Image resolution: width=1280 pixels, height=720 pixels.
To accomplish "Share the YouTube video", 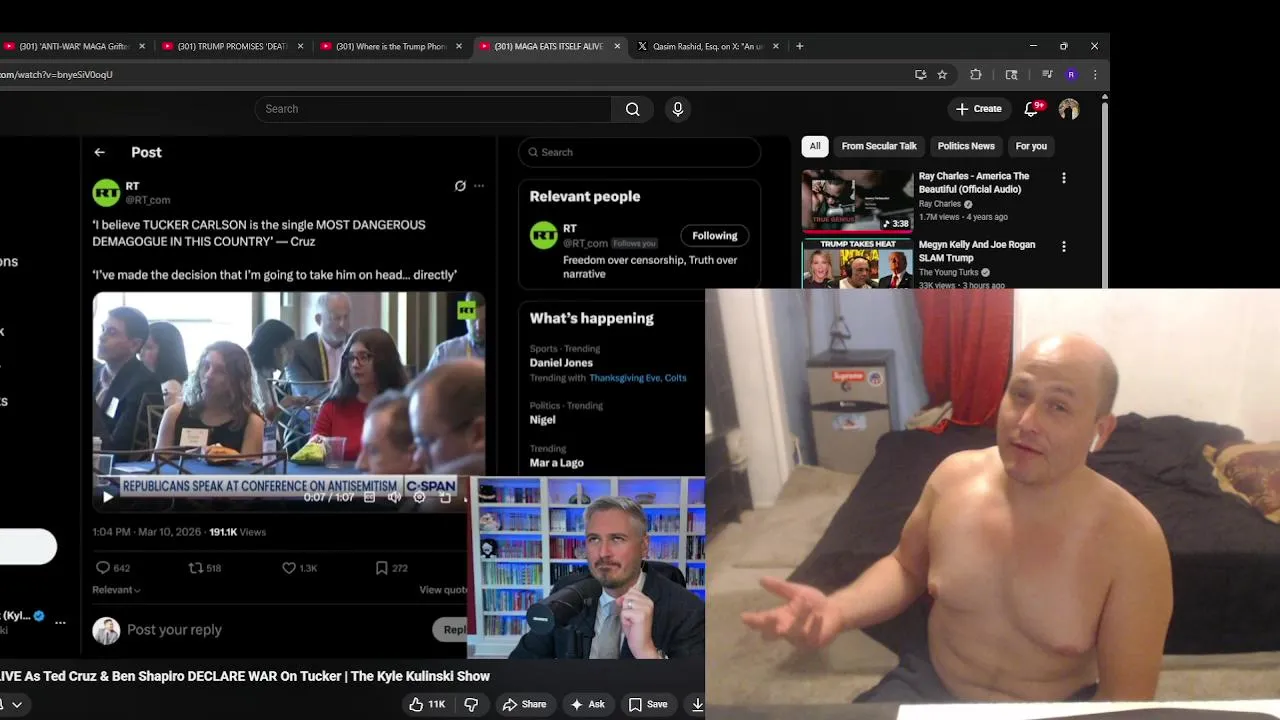I will tap(524, 704).
